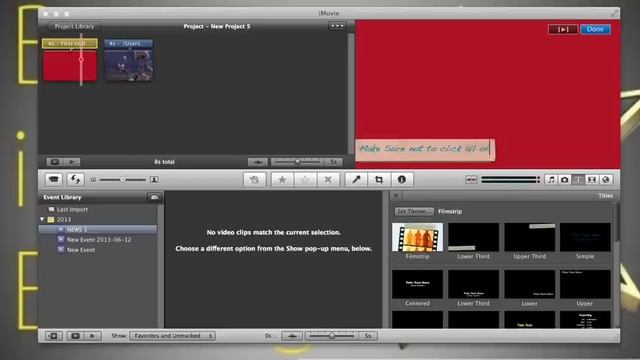
Task: Open the photo browser camera icon
Action: pyautogui.click(x=564, y=180)
